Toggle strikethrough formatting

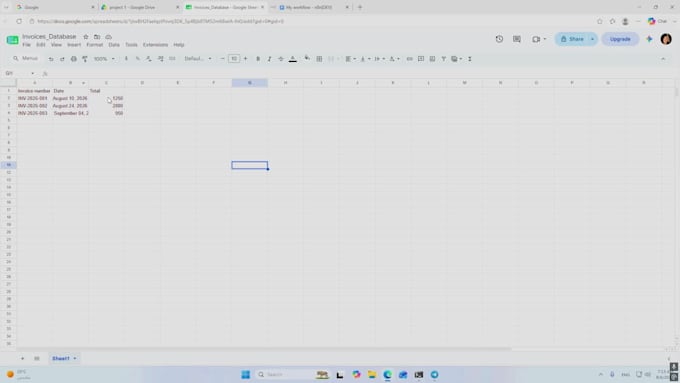tap(281, 59)
